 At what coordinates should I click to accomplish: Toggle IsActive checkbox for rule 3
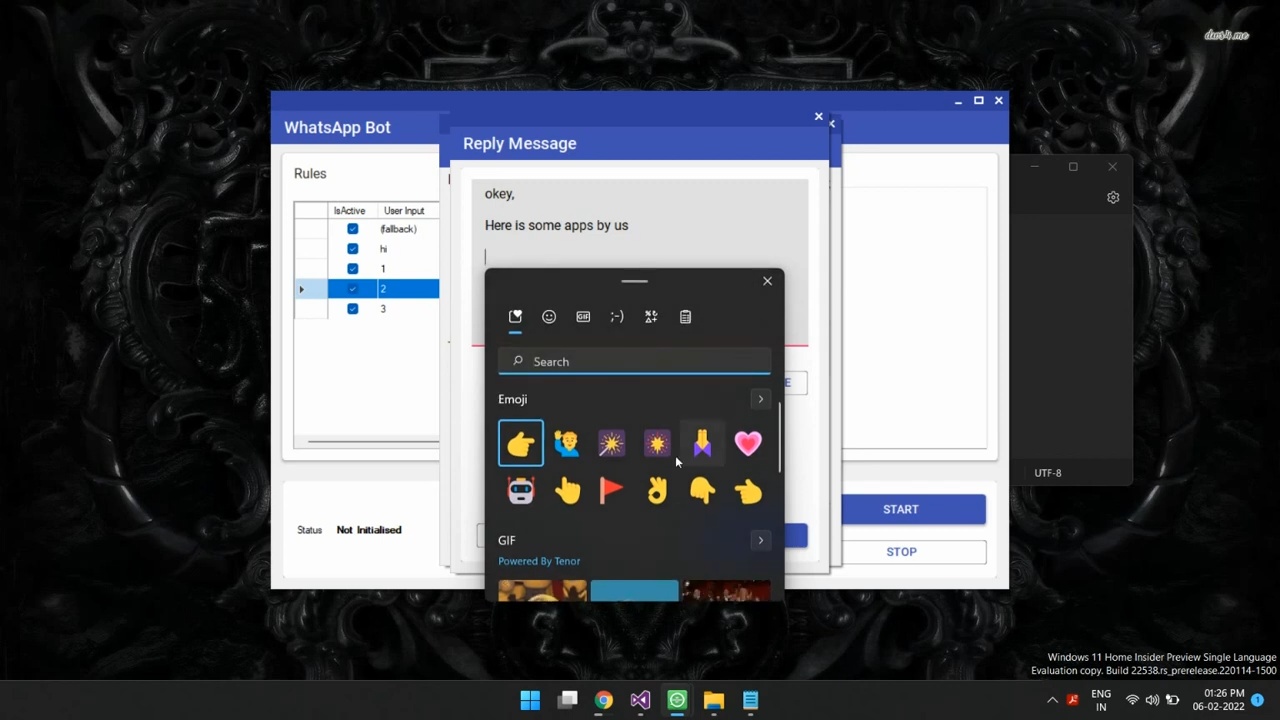point(352,309)
